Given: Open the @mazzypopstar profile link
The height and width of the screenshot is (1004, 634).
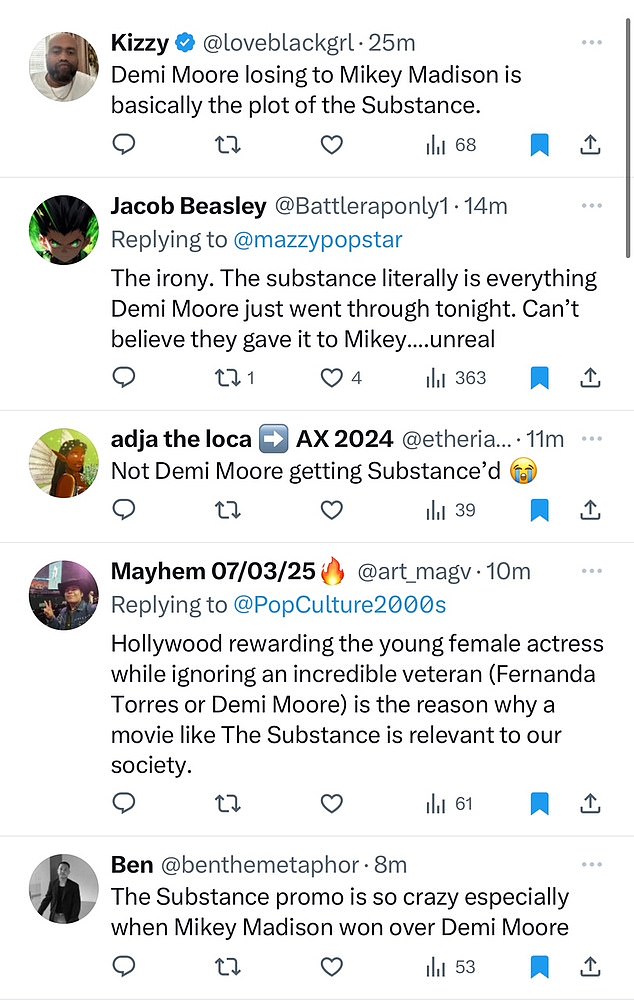Looking at the screenshot, I should coord(318,239).
